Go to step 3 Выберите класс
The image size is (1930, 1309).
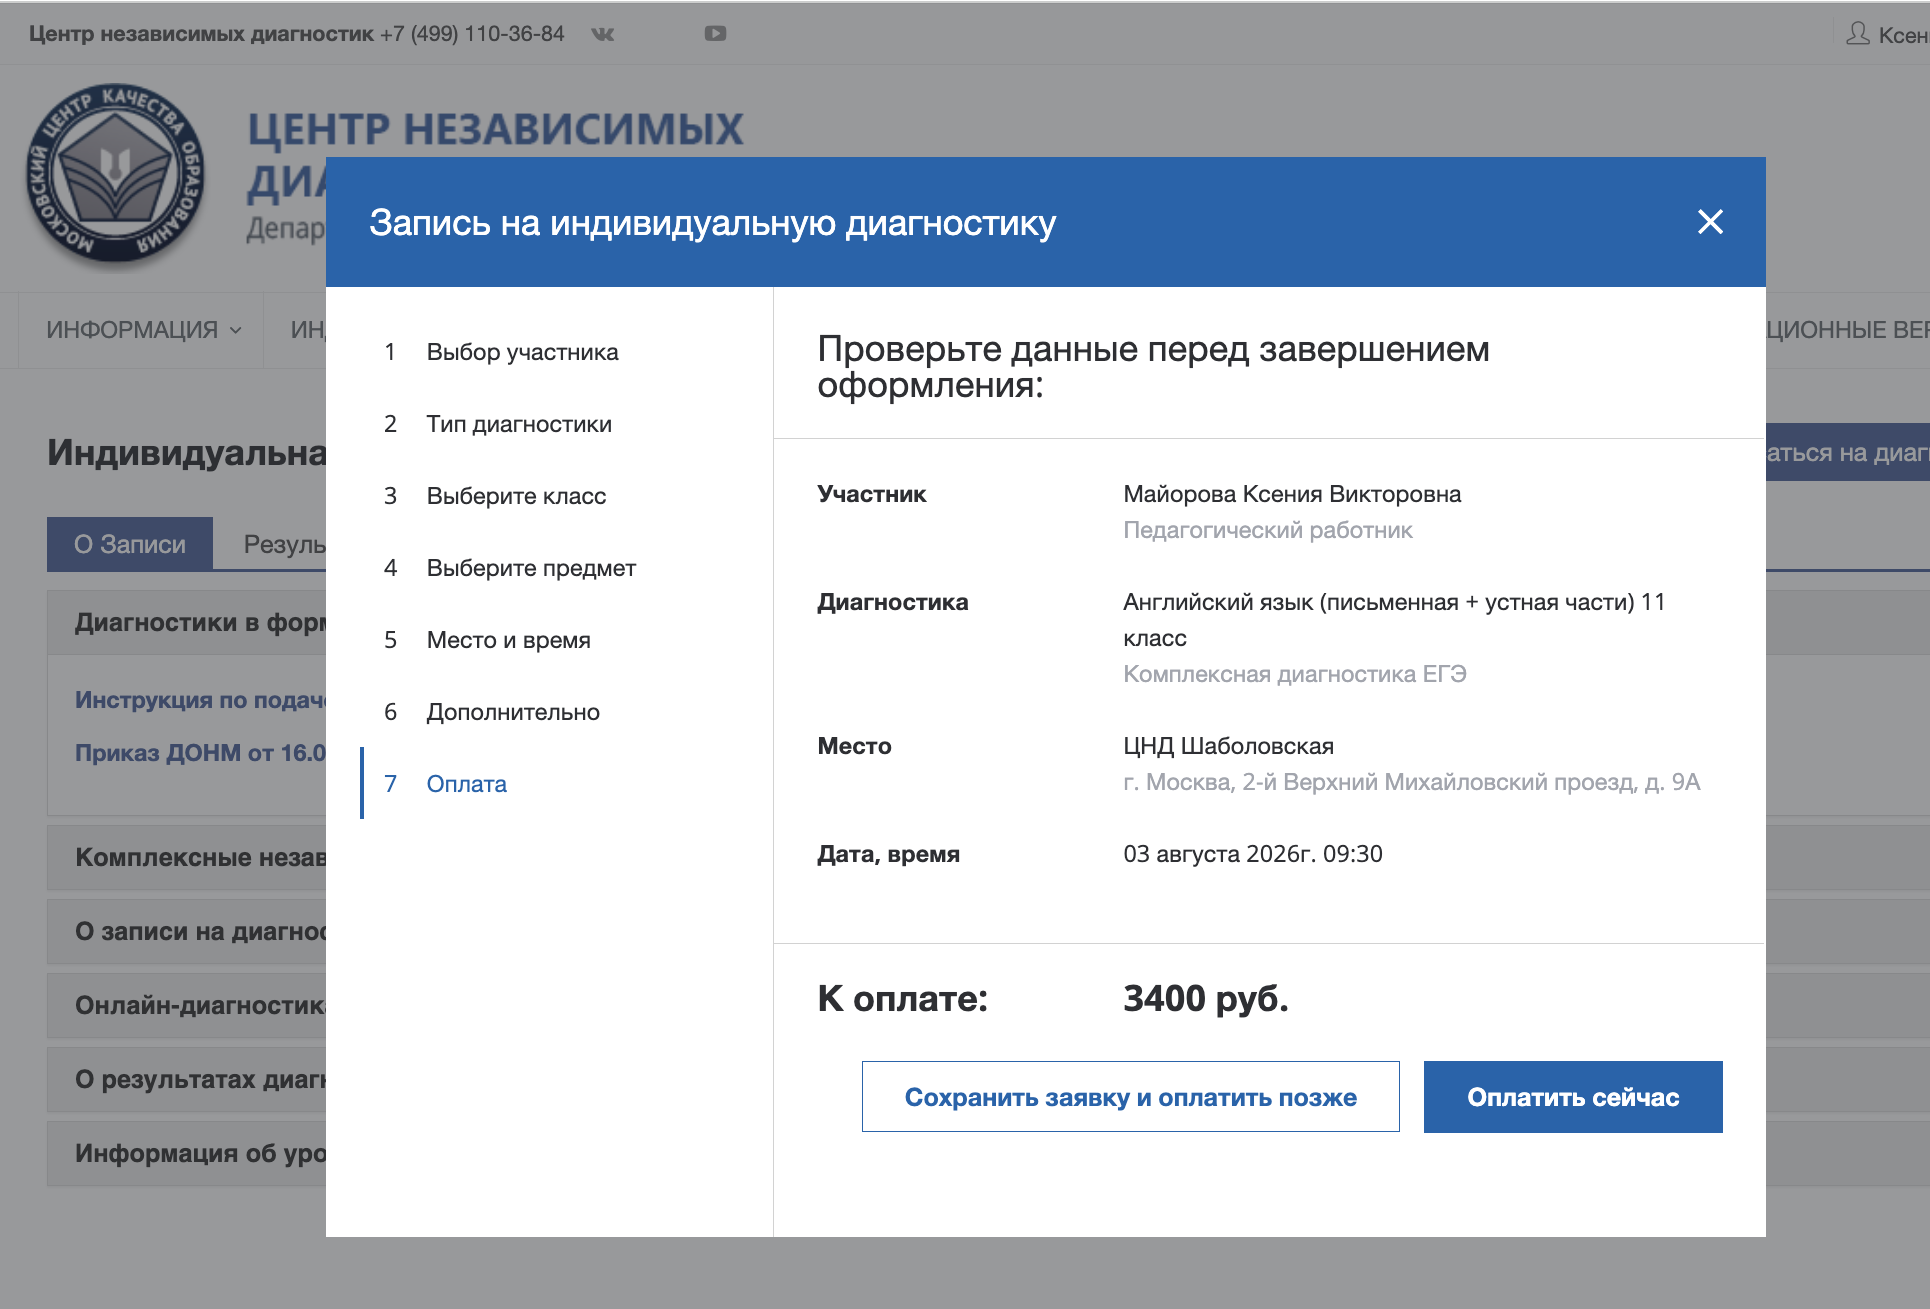click(496, 496)
